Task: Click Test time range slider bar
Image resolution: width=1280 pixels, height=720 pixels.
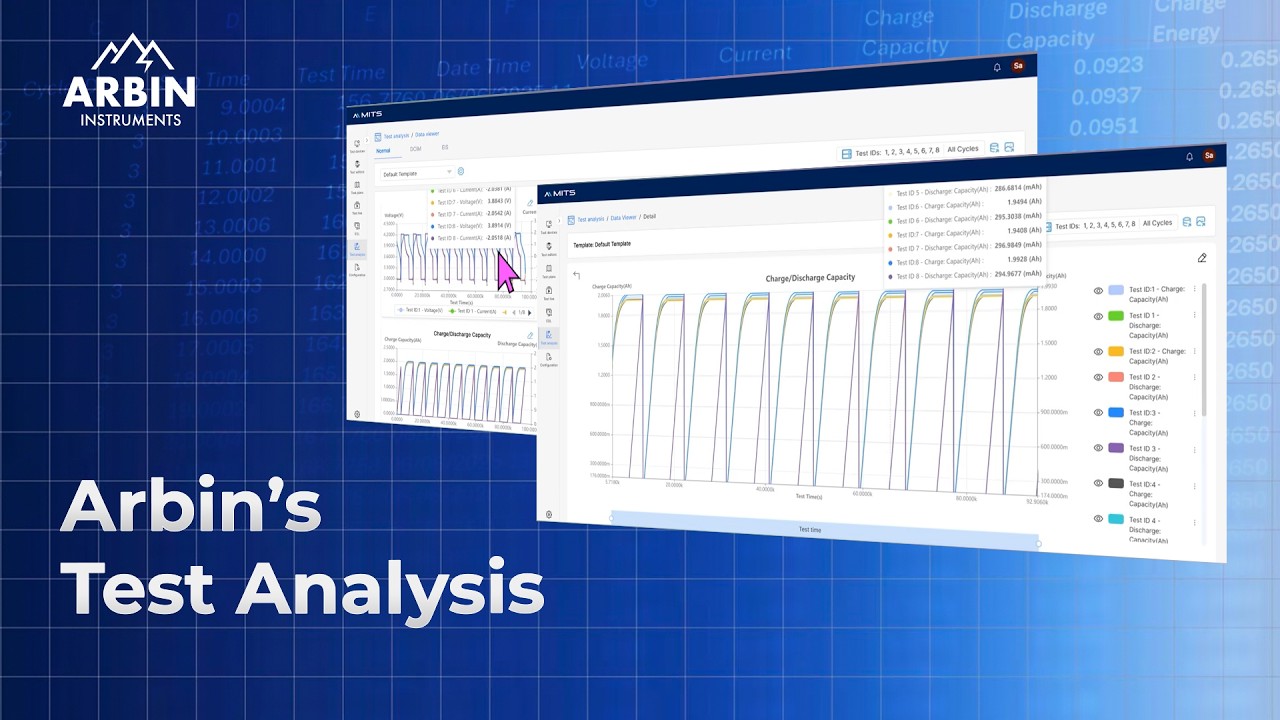Action: 823,530
